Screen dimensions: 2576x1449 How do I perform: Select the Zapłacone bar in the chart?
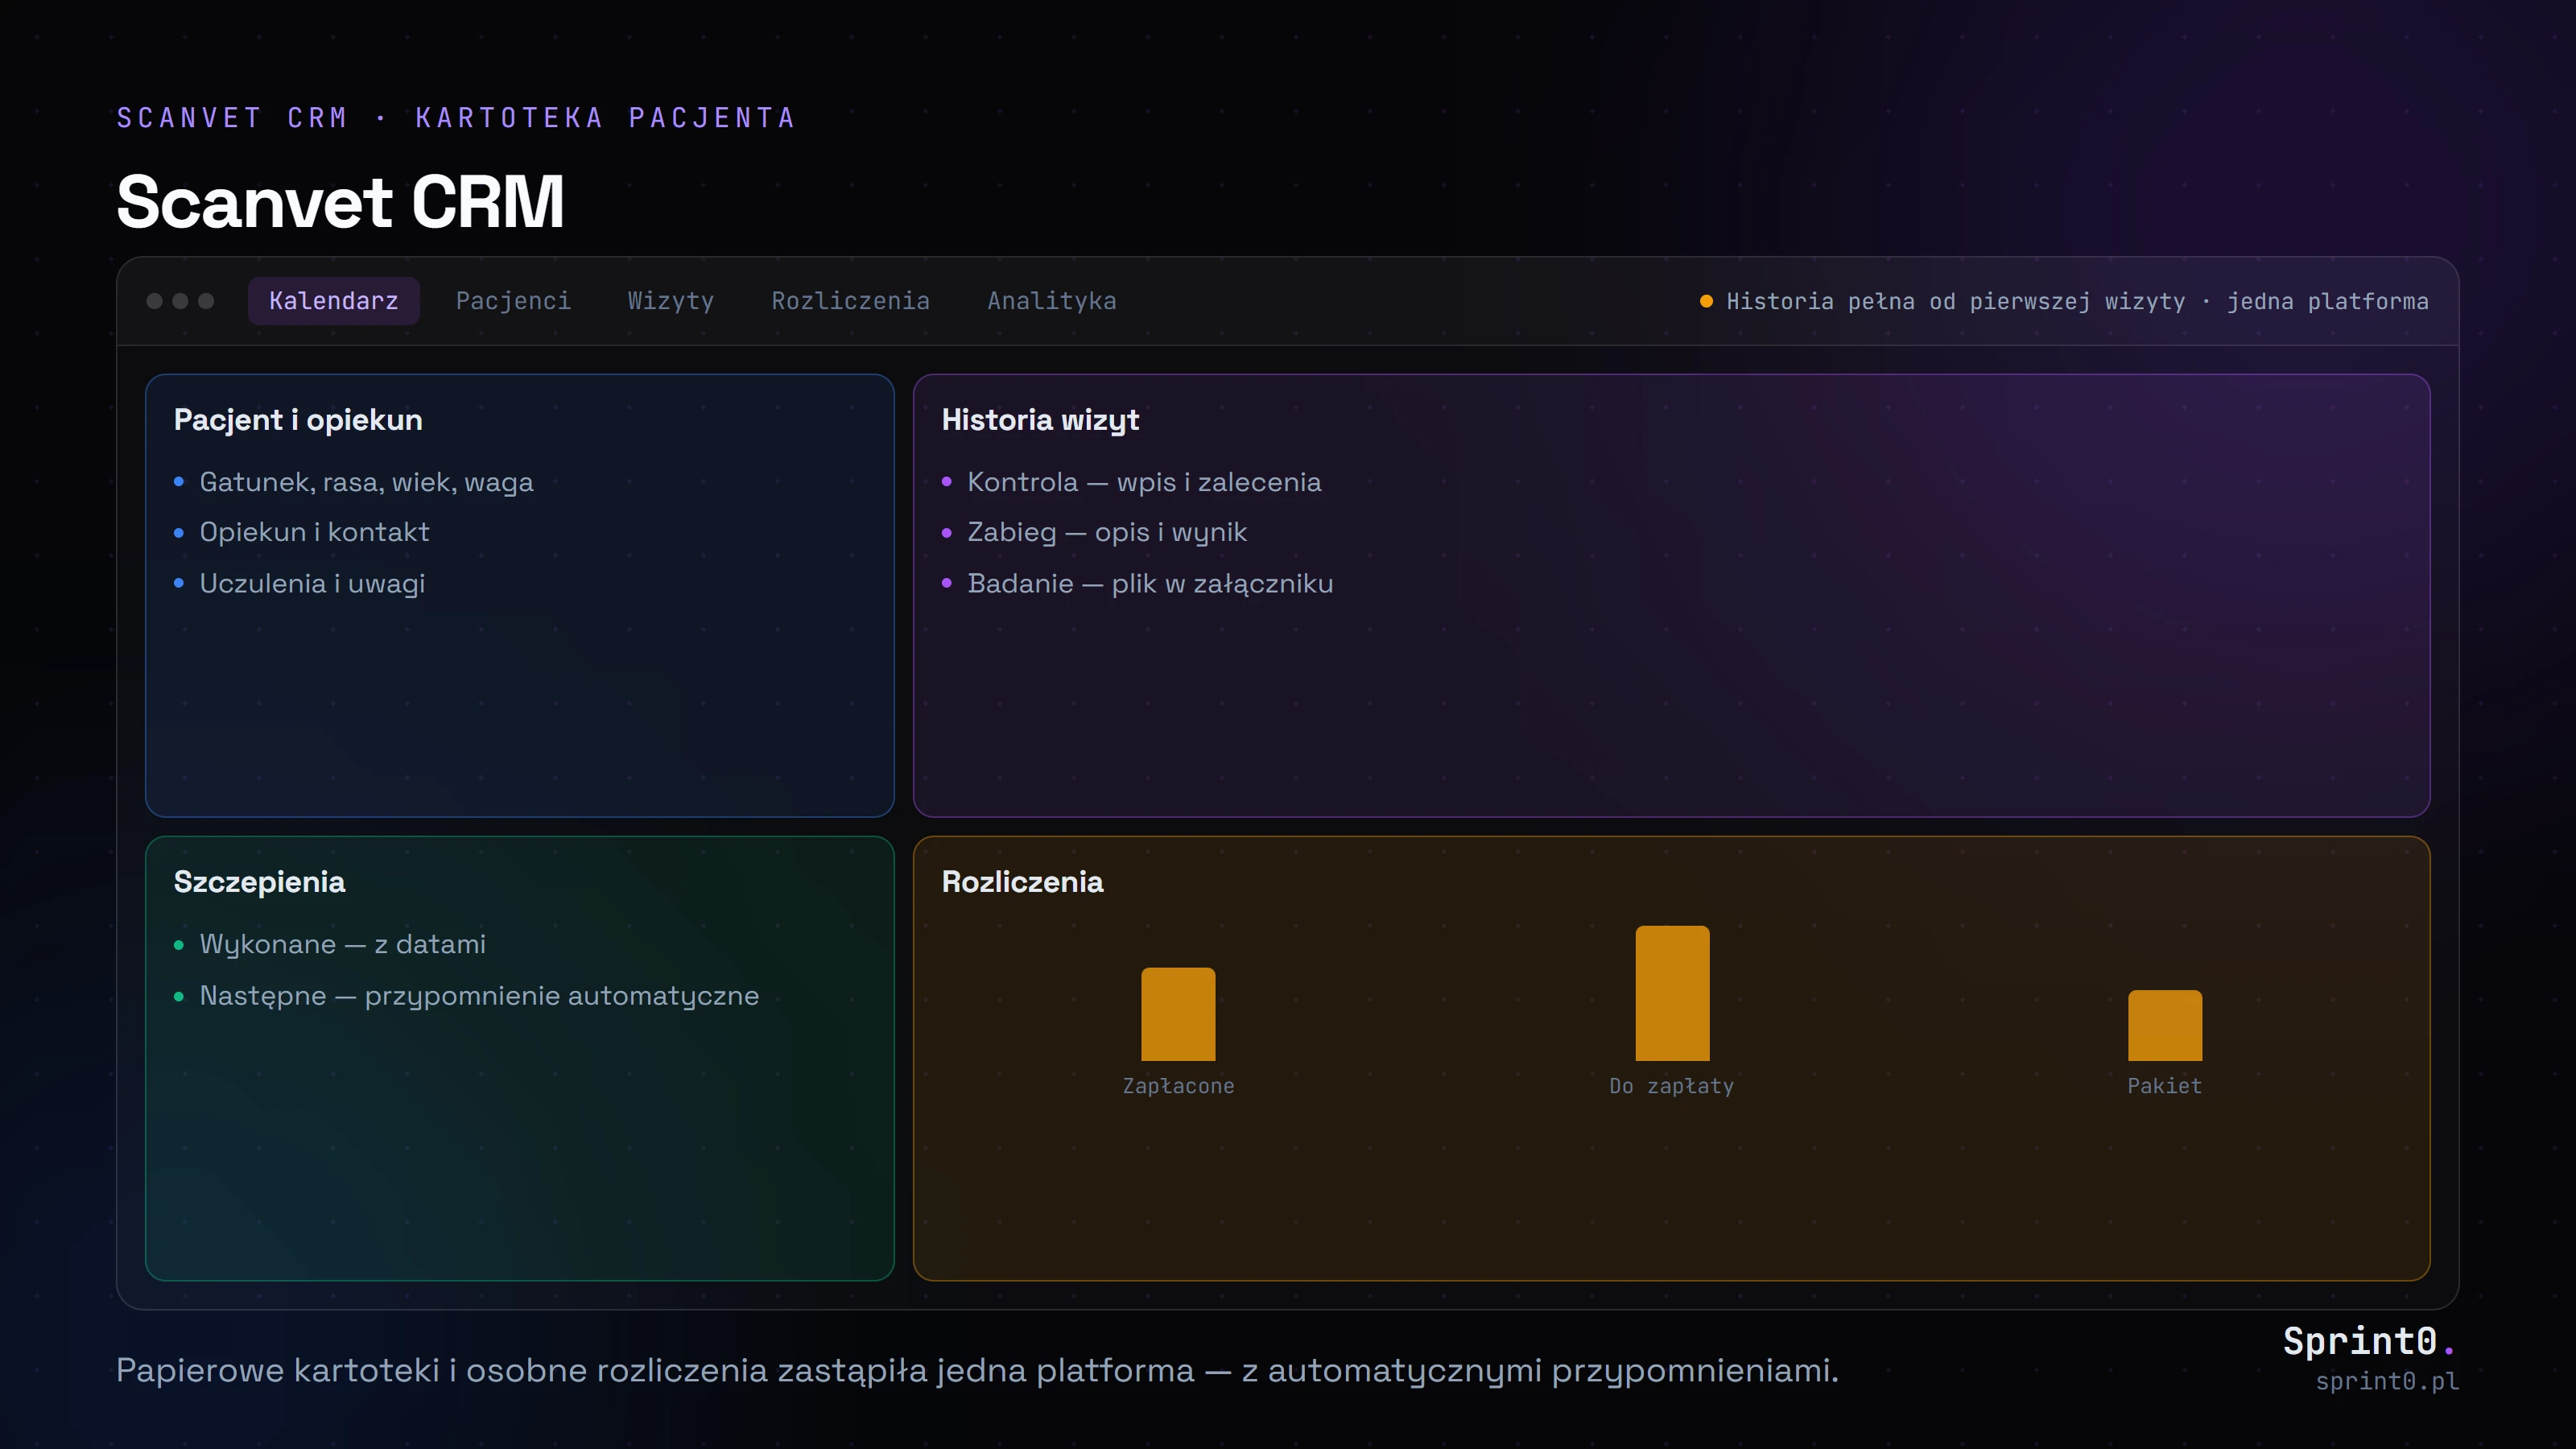pos(1178,1014)
